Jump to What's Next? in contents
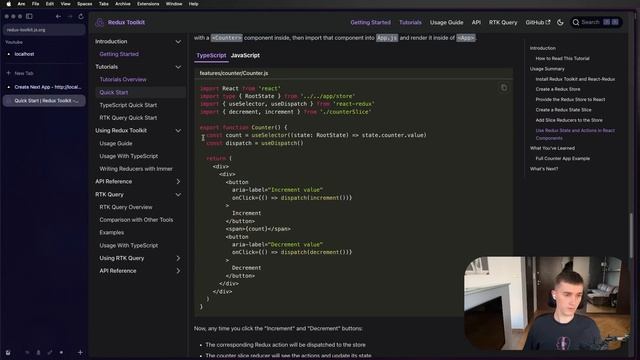 pos(544,169)
